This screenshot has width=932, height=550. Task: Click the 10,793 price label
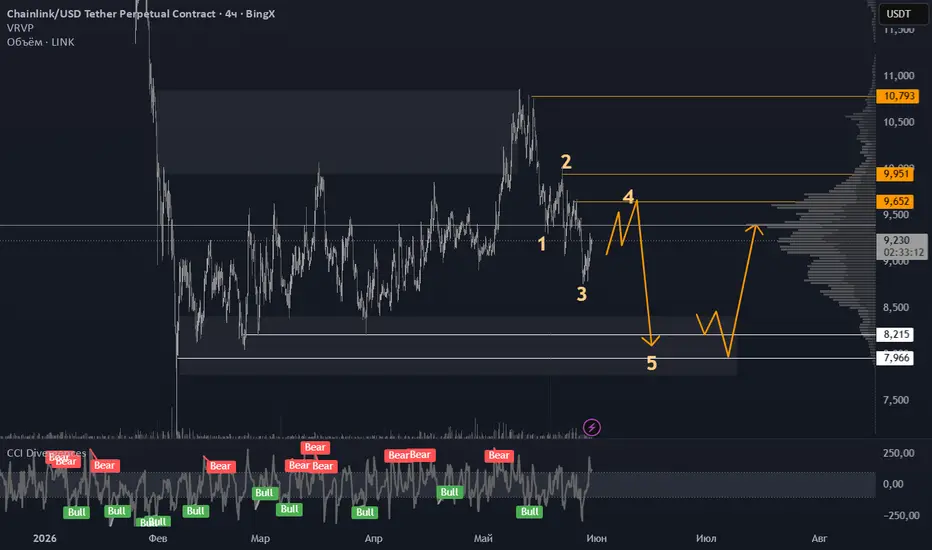point(898,96)
